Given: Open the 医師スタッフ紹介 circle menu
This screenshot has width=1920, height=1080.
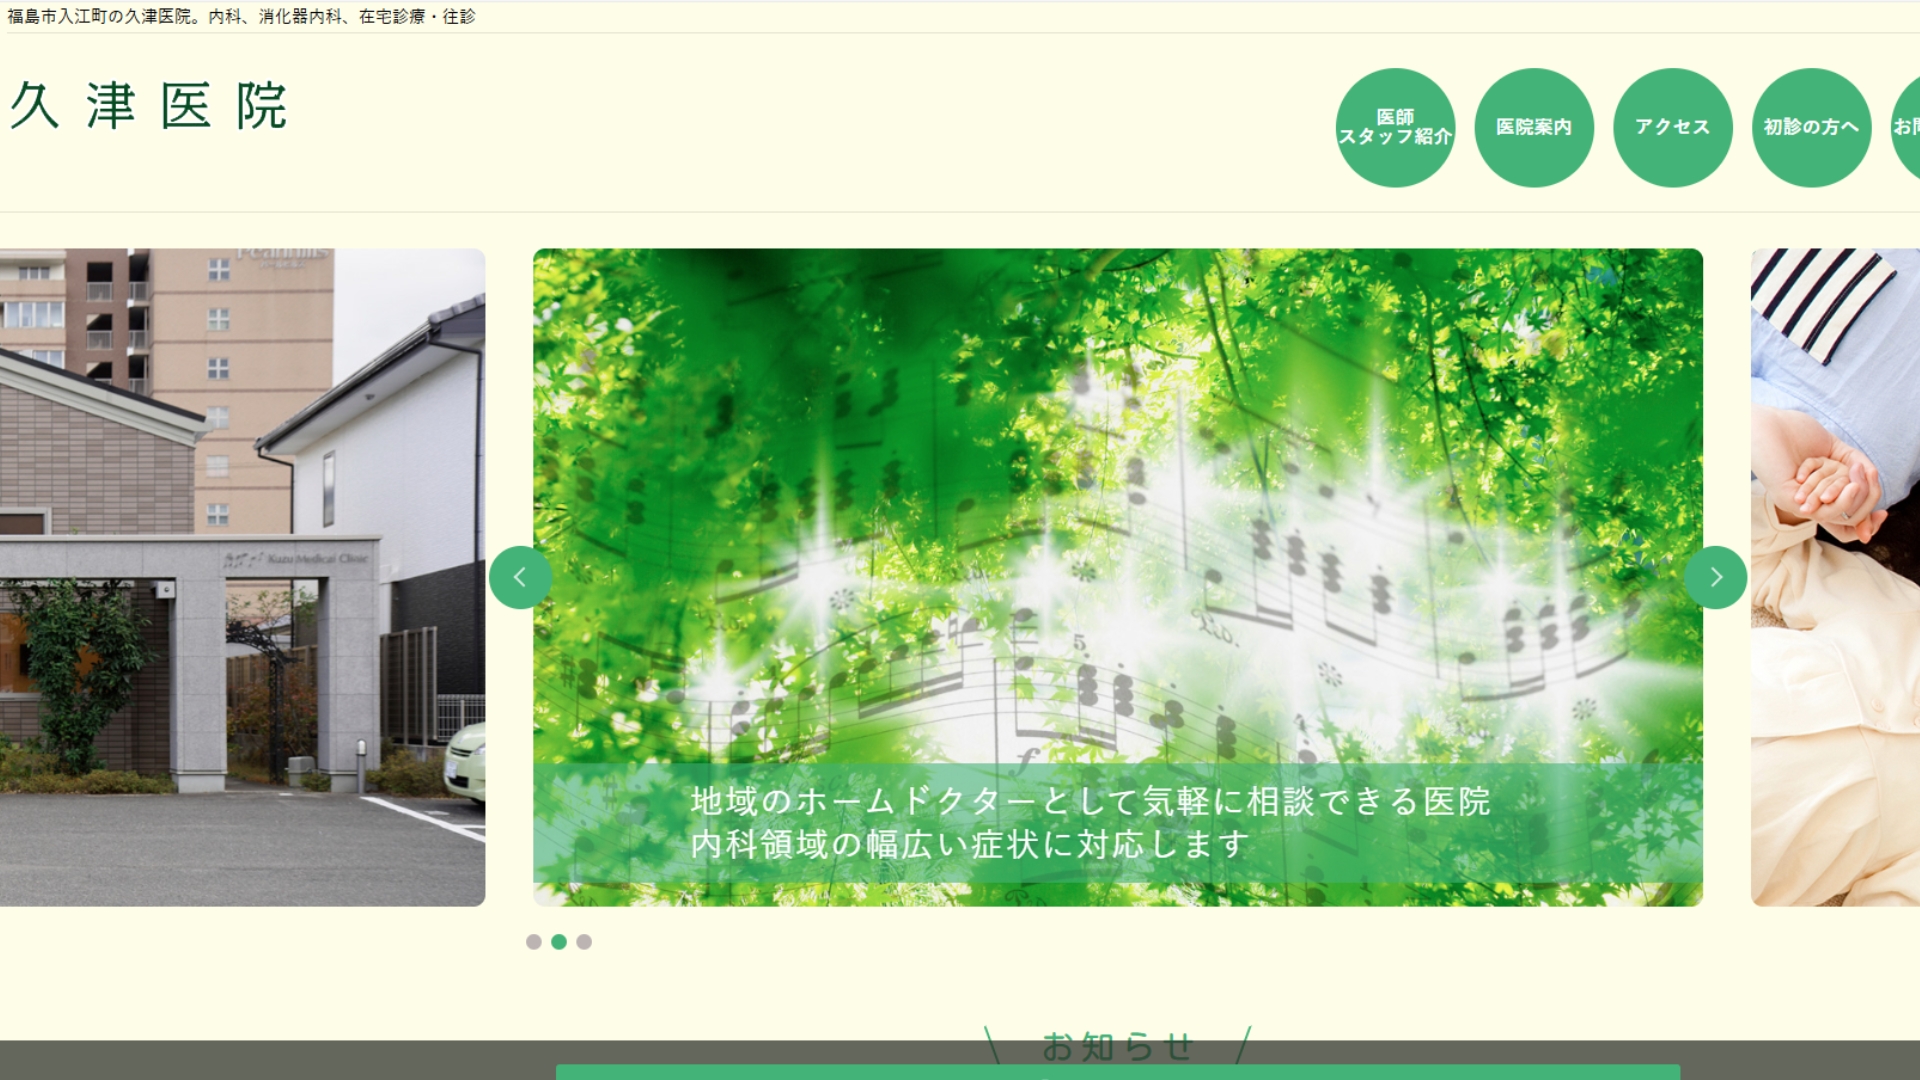Looking at the screenshot, I should pos(1395,127).
